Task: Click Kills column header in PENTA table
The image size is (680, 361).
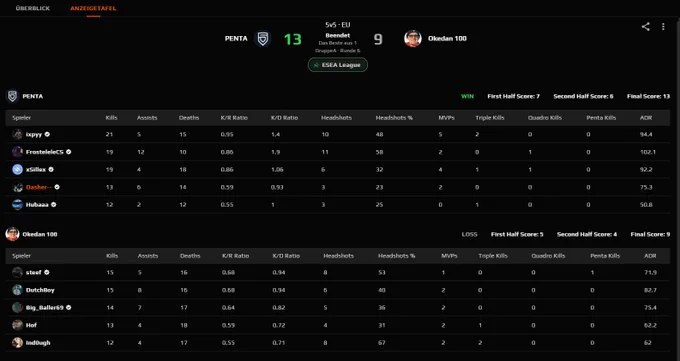Action: (111, 118)
